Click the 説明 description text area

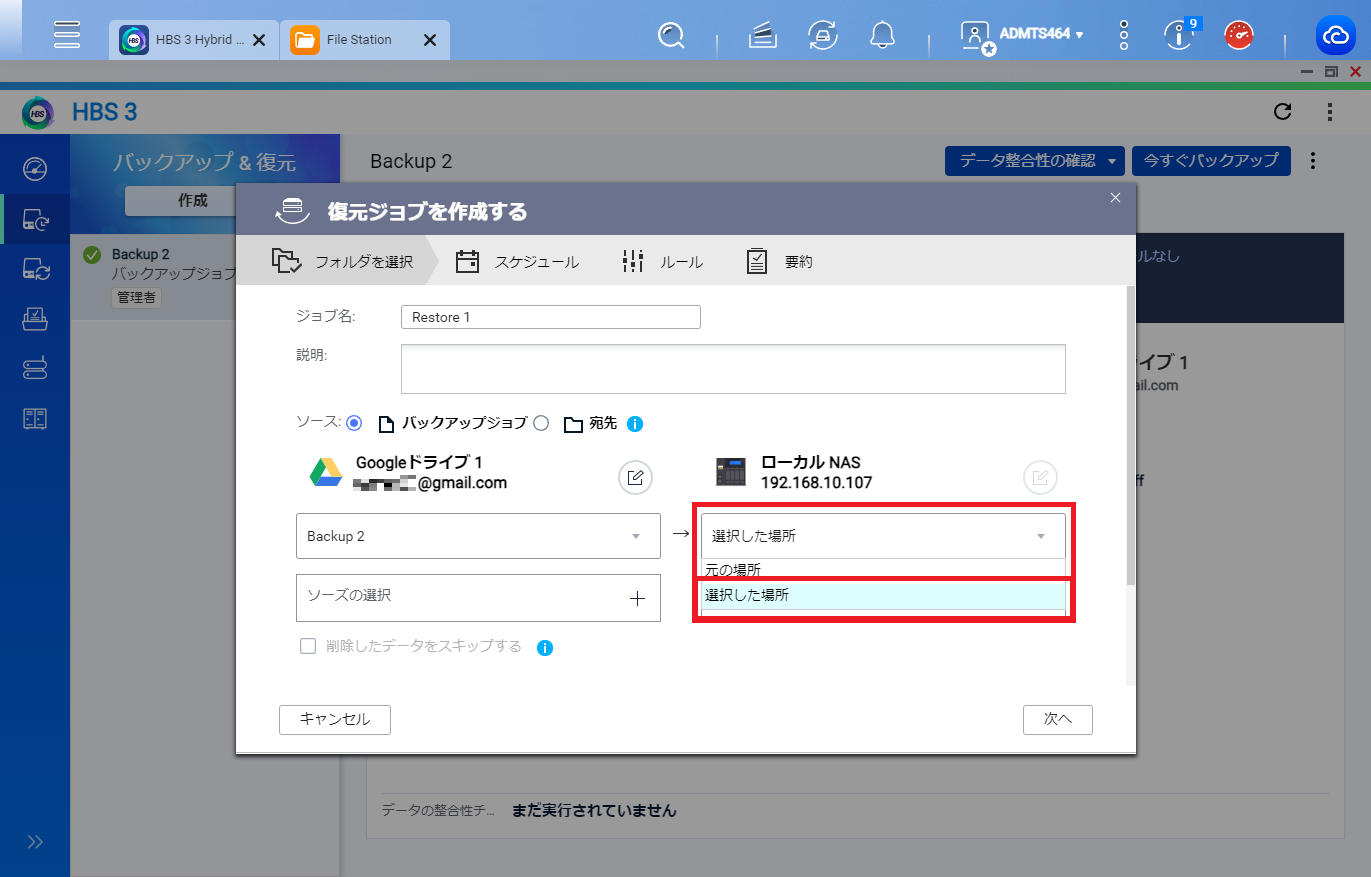pyautogui.click(x=733, y=369)
